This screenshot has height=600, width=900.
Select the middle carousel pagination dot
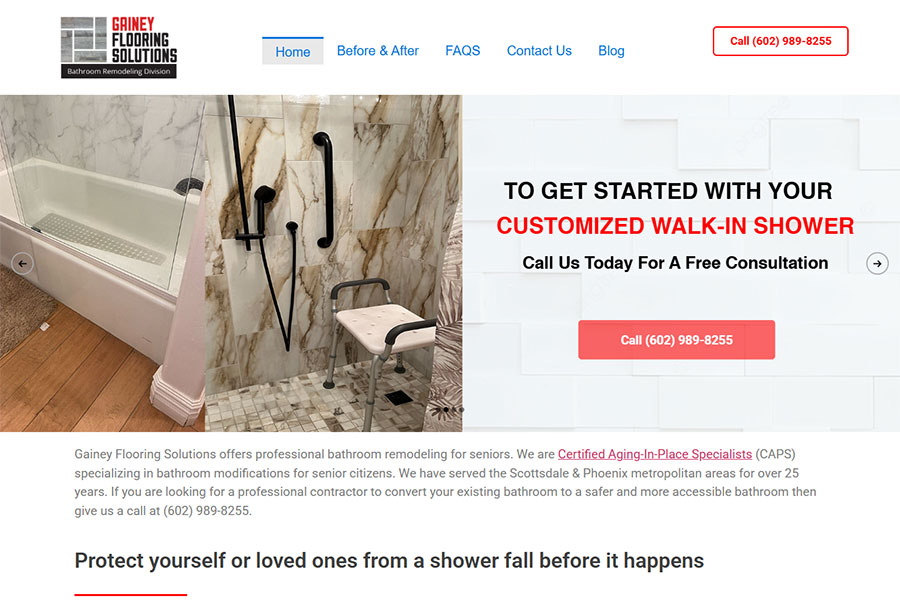tap(454, 409)
